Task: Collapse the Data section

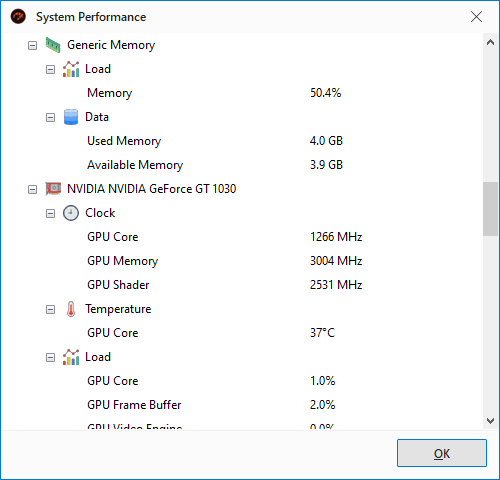Action: (x=50, y=117)
